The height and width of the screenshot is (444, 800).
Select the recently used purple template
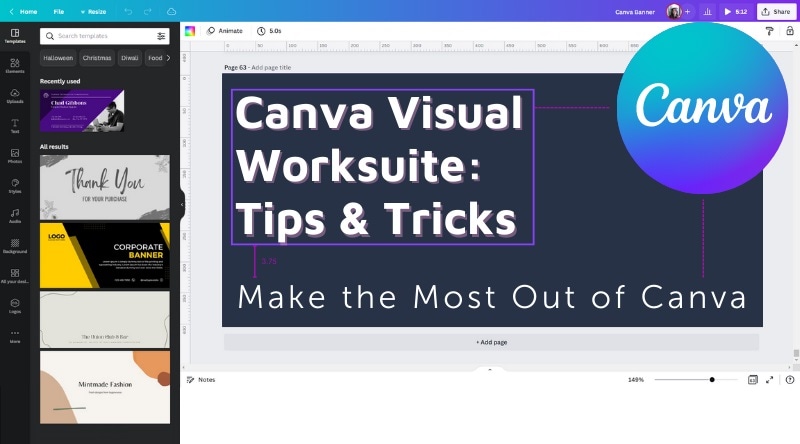82,111
